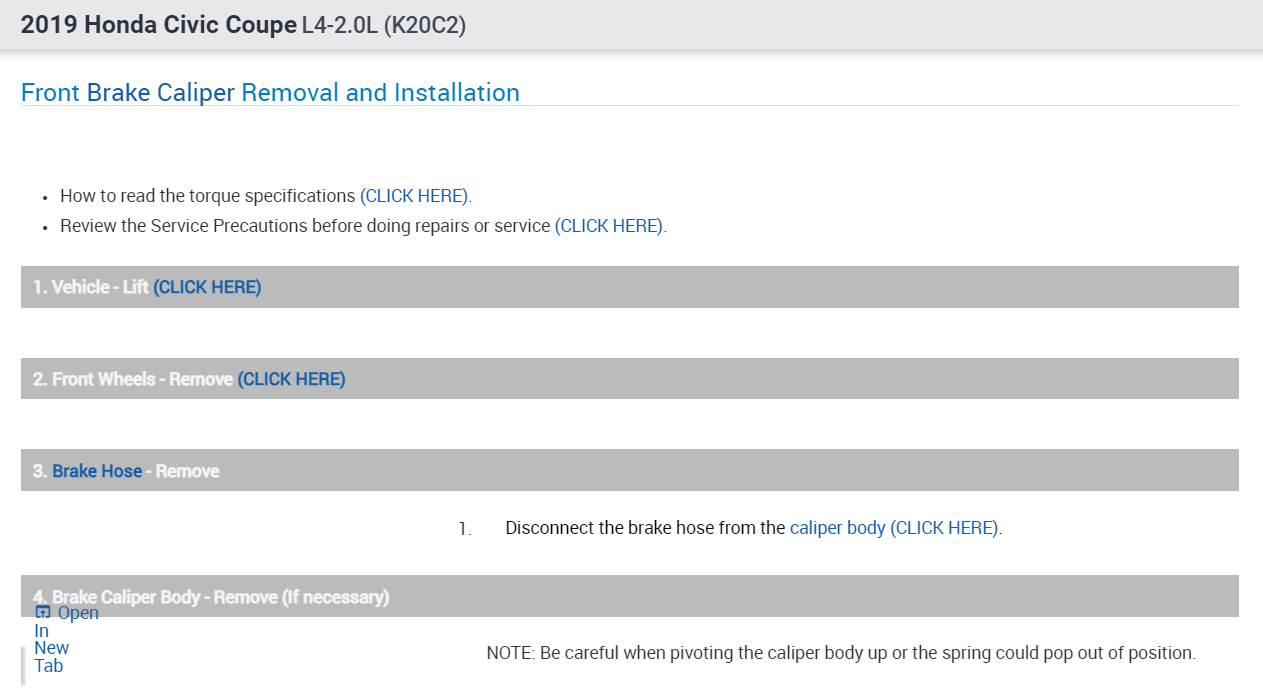
Task: Collapse the '4. Brake Caliper Body - Remove' section
Action: (x=700, y=597)
